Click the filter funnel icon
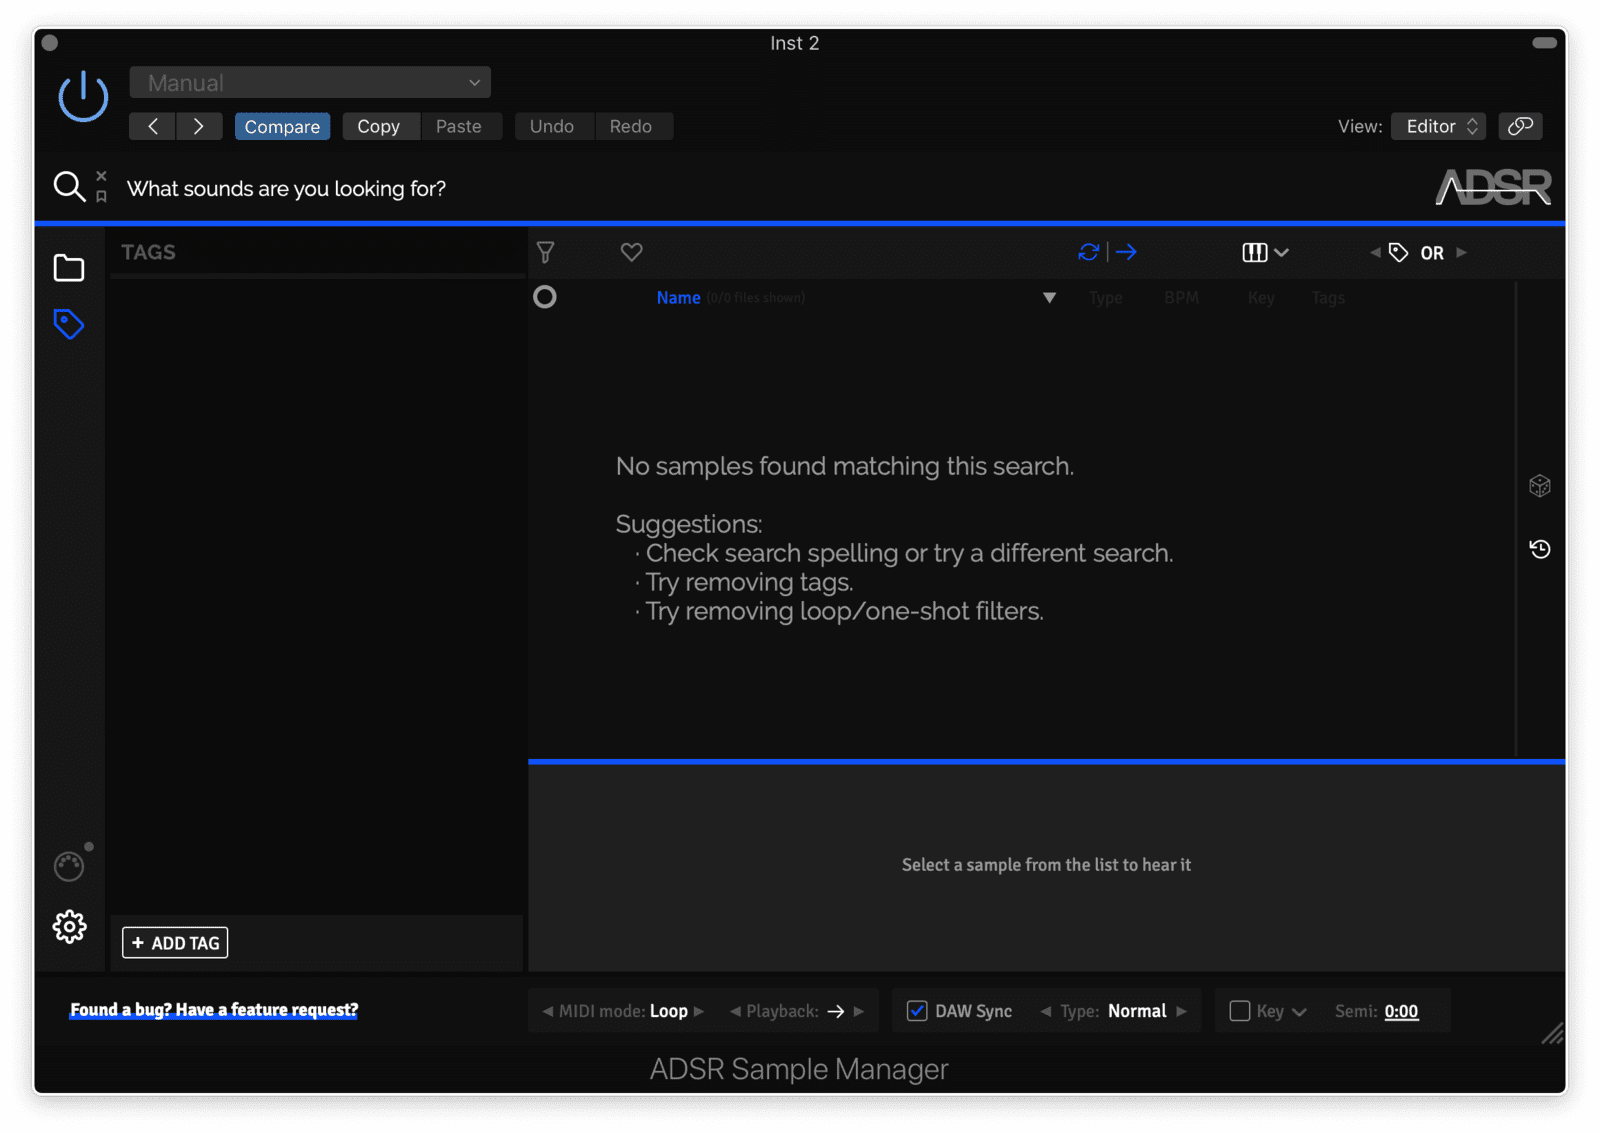This screenshot has width=1600, height=1133. (x=546, y=252)
